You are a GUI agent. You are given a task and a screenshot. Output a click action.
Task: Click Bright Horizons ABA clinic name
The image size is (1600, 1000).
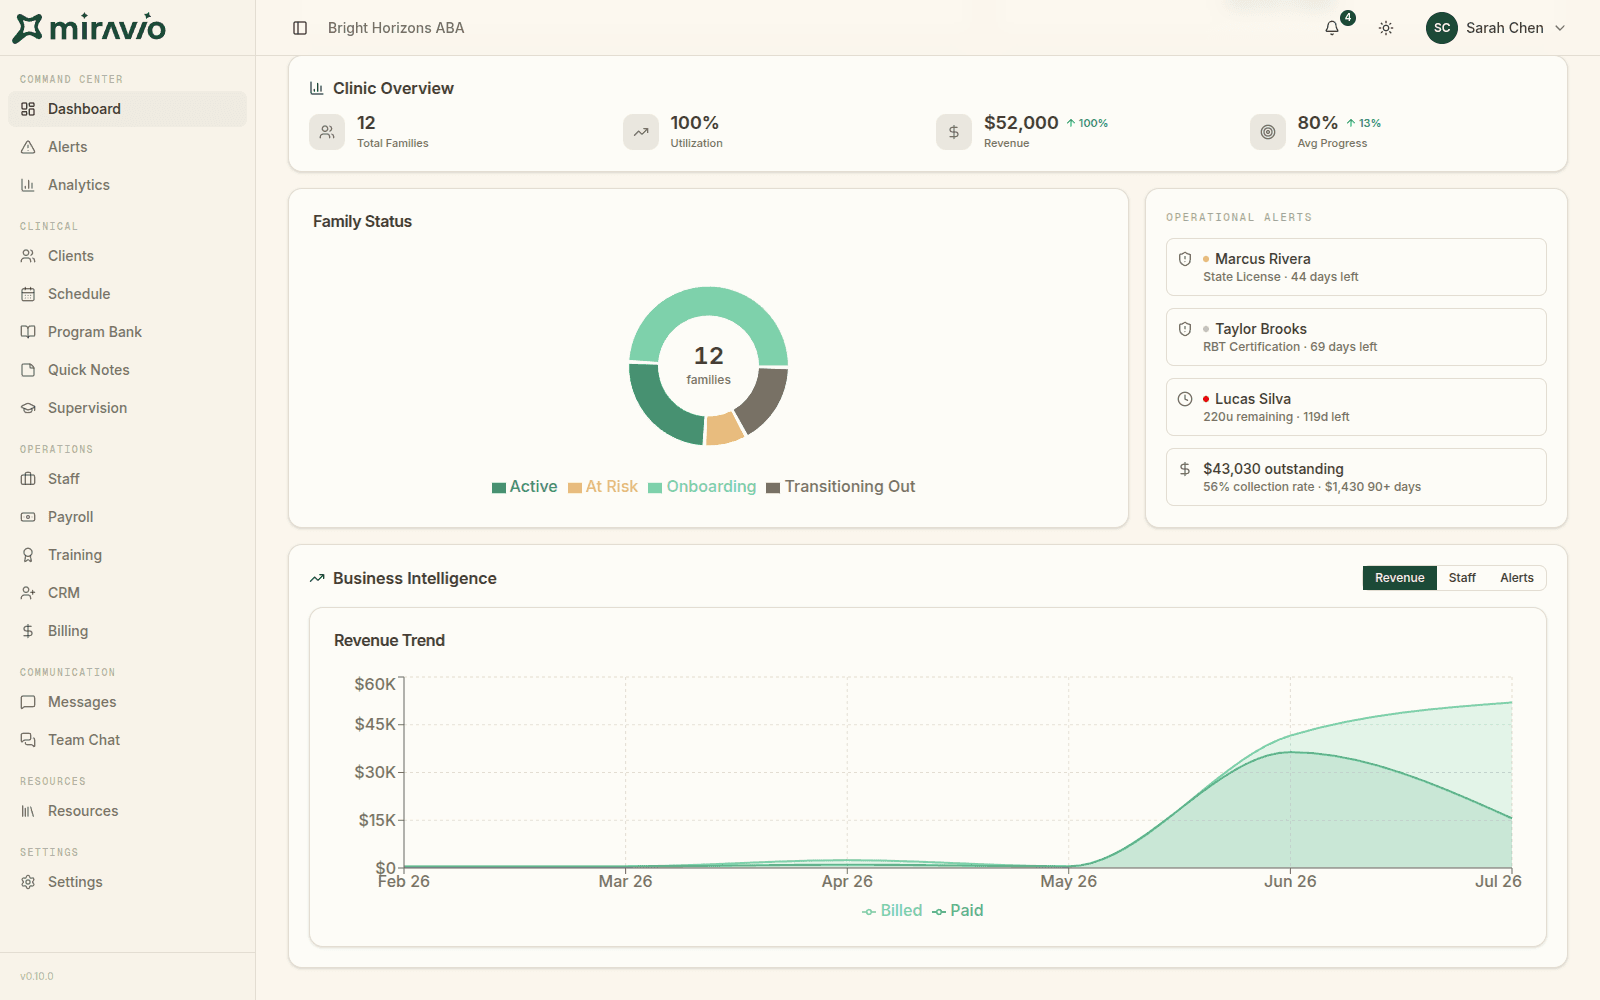point(396,28)
